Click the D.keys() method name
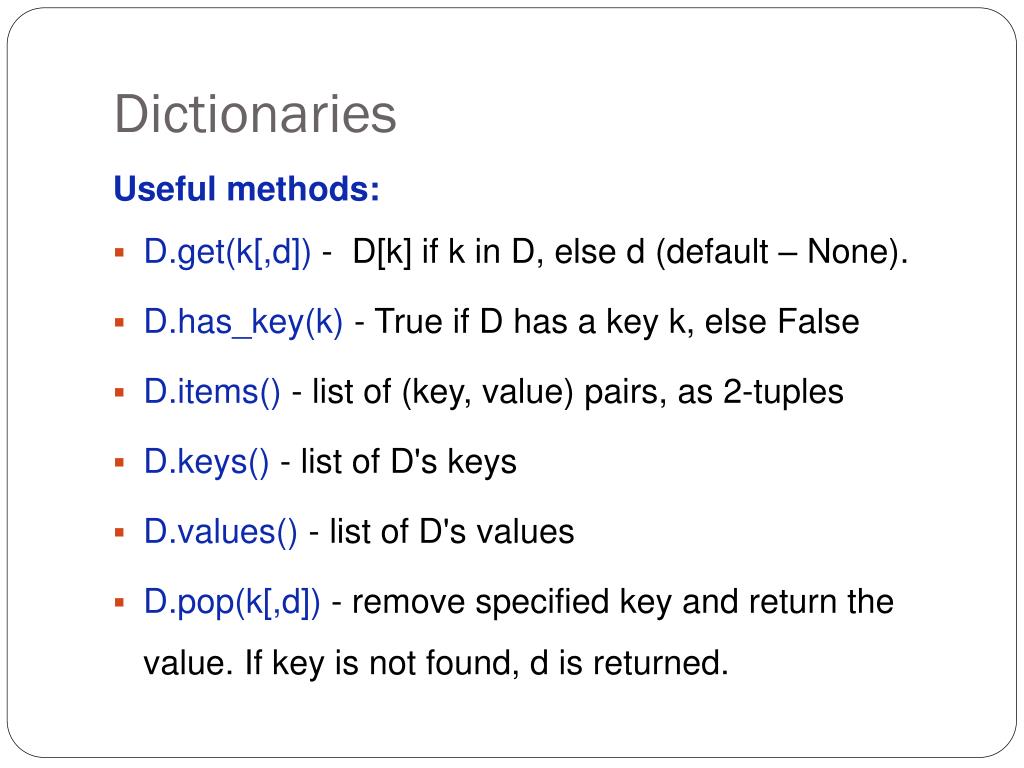This screenshot has height=768, width=1024. click(x=206, y=462)
